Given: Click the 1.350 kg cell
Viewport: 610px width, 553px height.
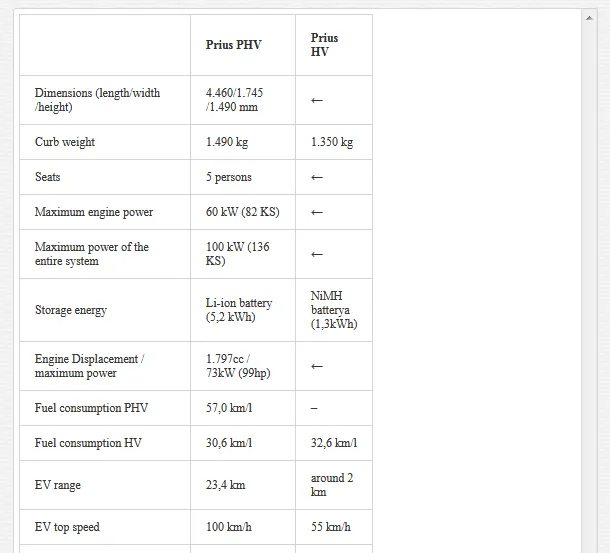Looking at the screenshot, I should 332,142.
